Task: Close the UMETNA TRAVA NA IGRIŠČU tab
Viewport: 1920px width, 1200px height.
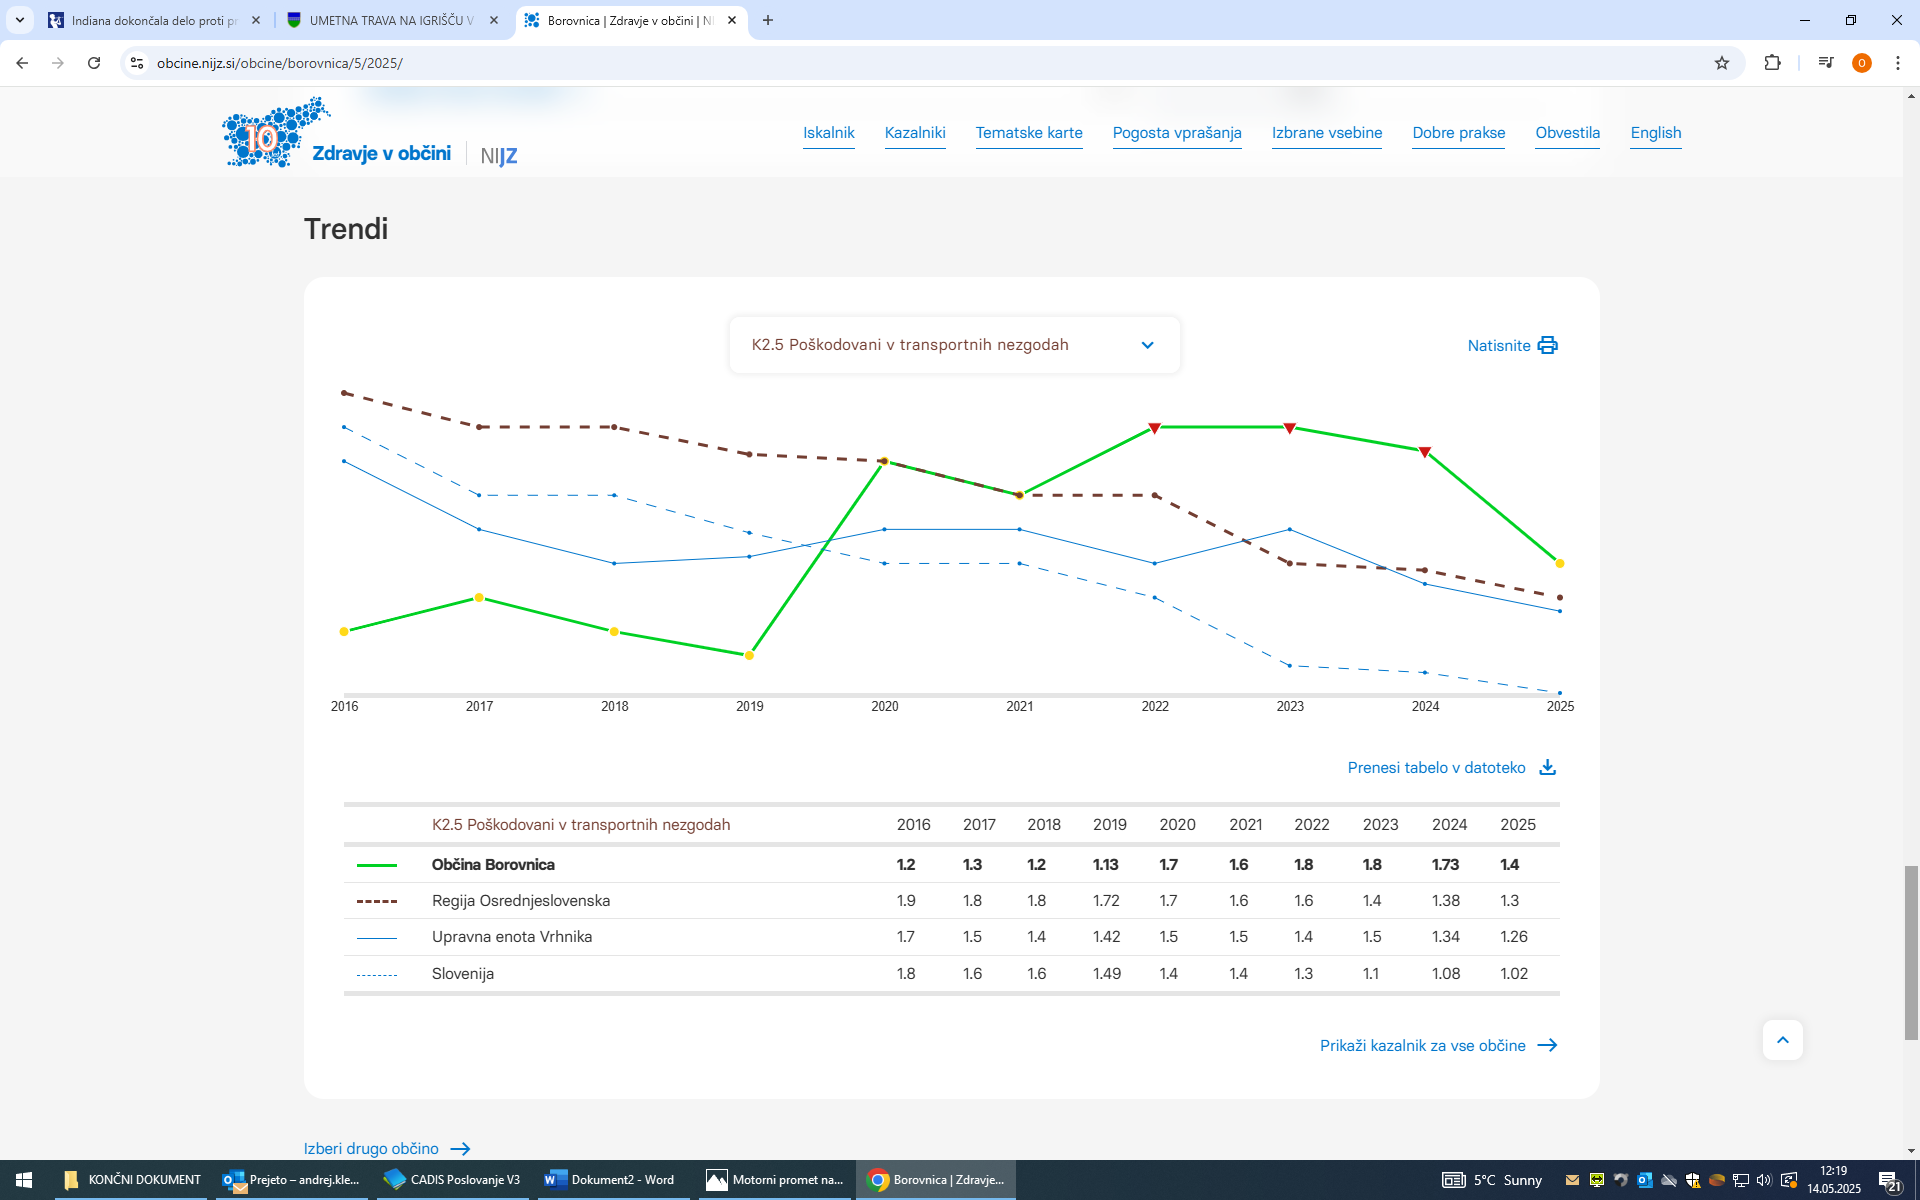Action: pyautogui.click(x=493, y=20)
